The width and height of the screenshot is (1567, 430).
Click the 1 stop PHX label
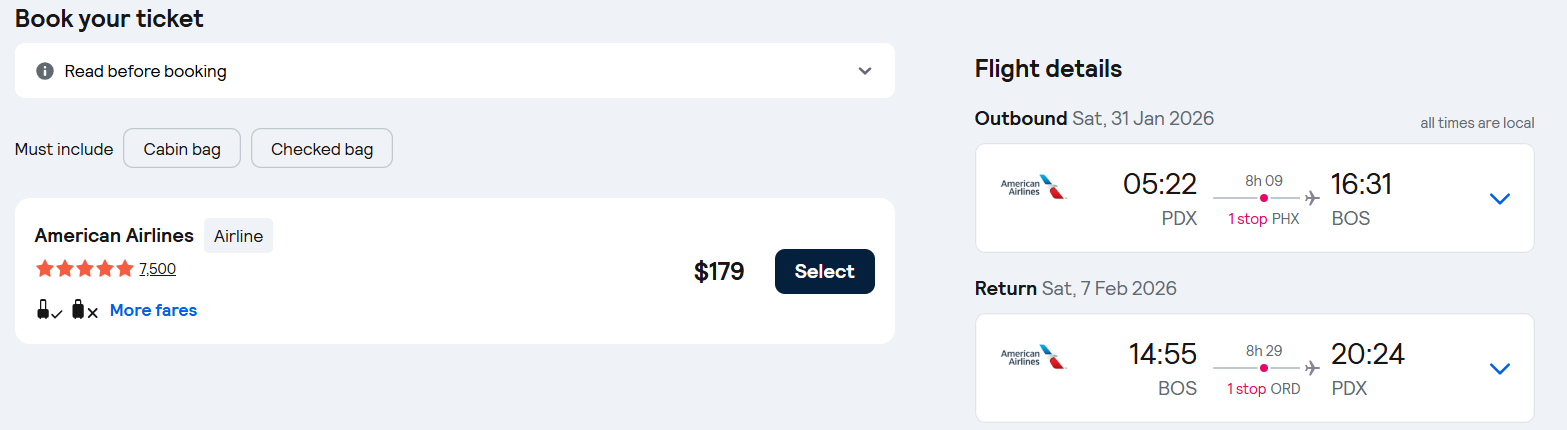click(1263, 218)
